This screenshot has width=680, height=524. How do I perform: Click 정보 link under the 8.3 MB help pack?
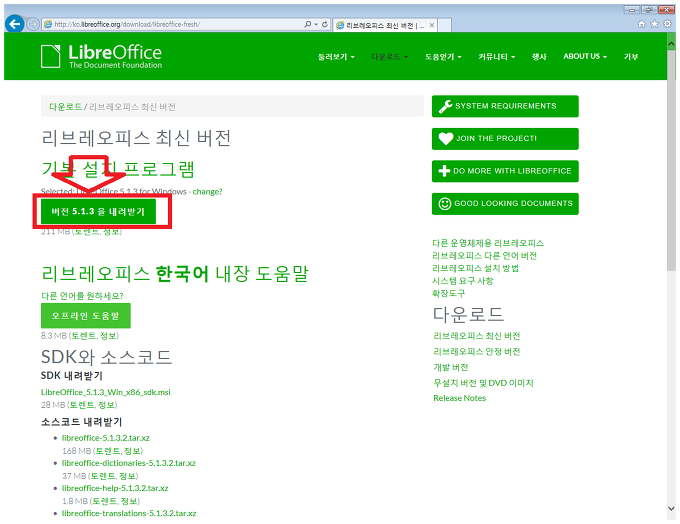(x=108, y=336)
